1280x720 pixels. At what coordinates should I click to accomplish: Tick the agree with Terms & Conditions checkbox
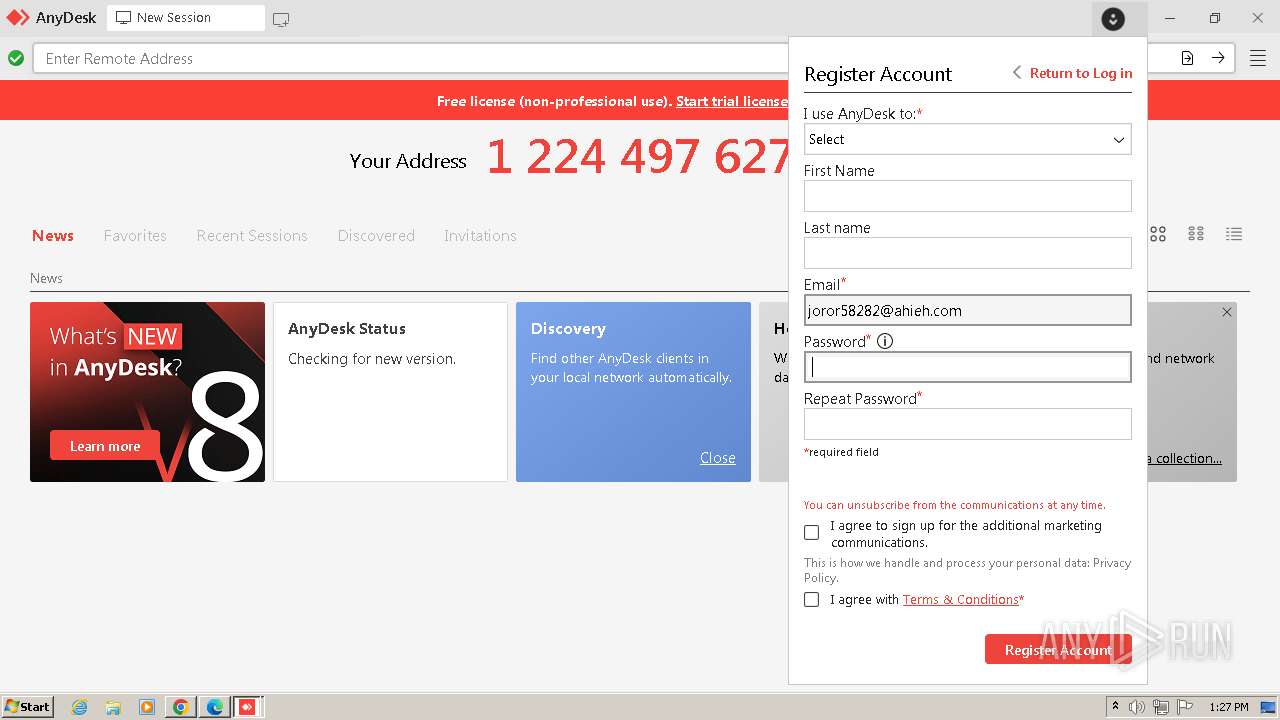coord(812,600)
